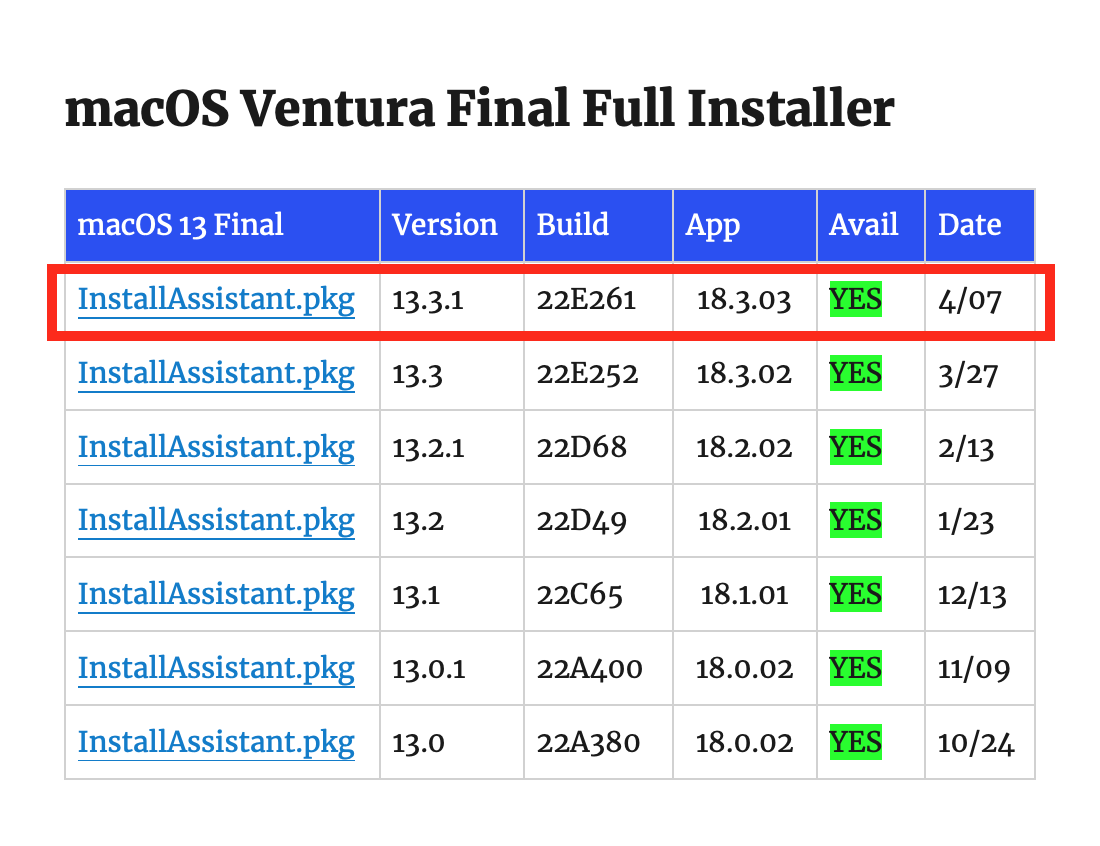The image size is (1100, 846).
Task: Select the 18.2.01 app version cell
Action: pos(744,521)
